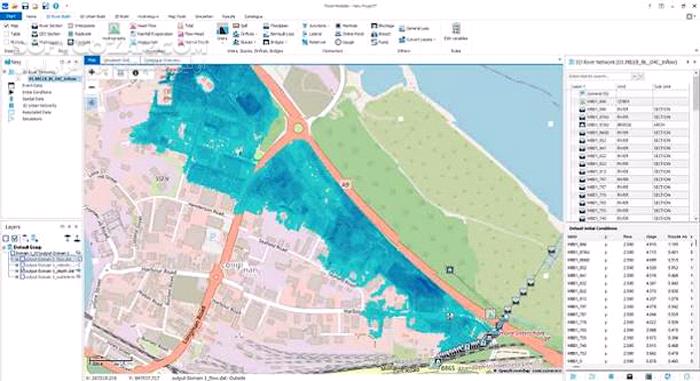The width and height of the screenshot is (700, 381).
Task: Add a Head Time boundary
Action: click(143, 26)
